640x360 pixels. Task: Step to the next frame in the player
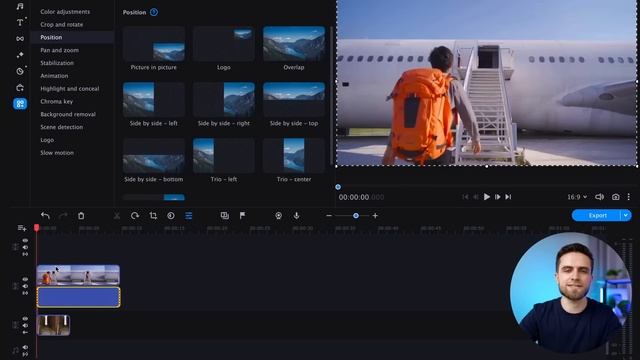pos(498,197)
